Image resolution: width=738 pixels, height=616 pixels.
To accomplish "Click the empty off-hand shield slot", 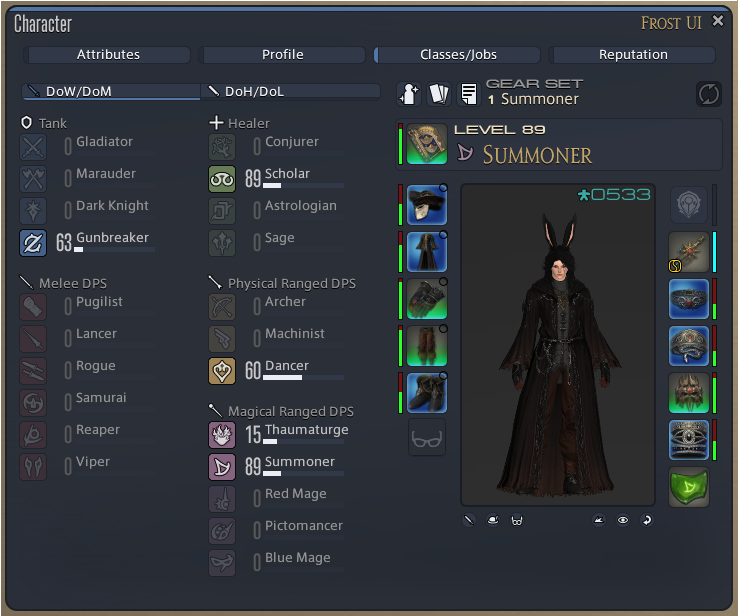I will 689,205.
